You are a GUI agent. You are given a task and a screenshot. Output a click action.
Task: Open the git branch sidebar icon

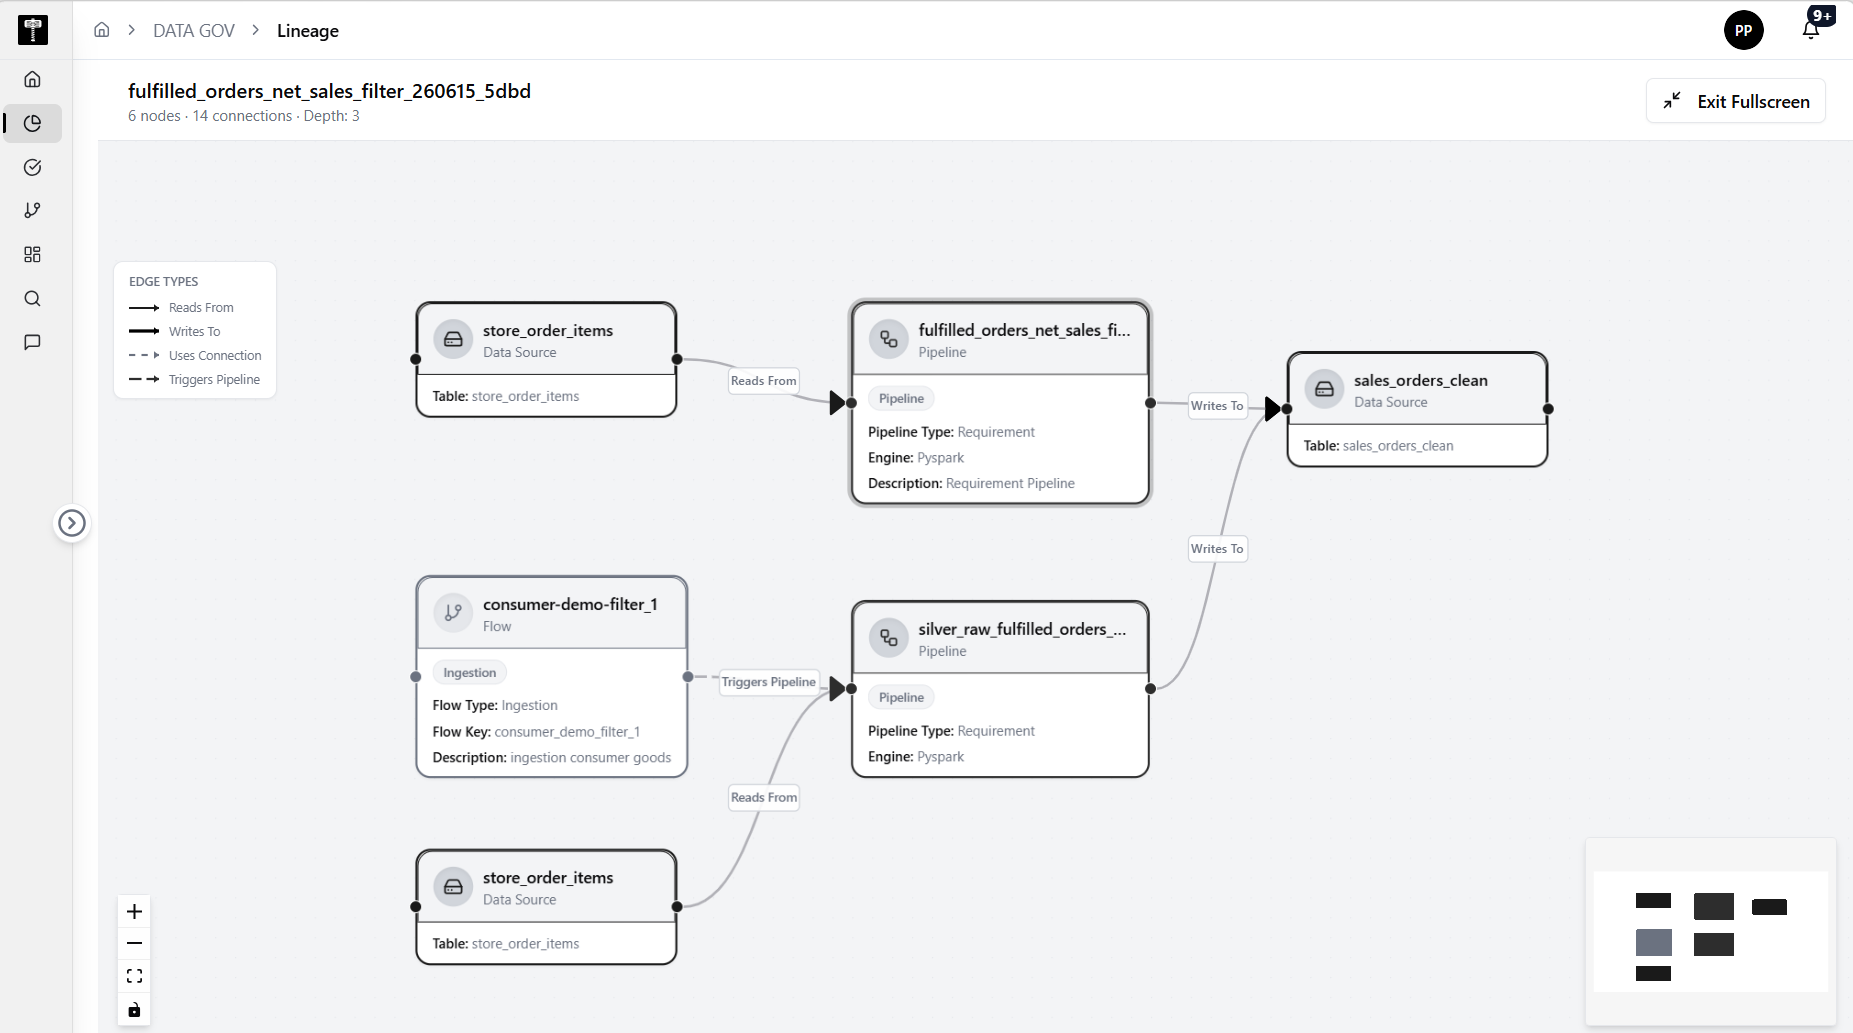tap(32, 210)
